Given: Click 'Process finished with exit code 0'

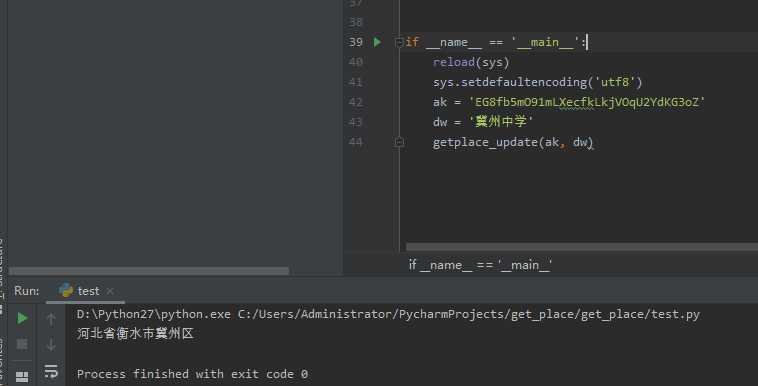Looking at the screenshot, I should click(x=192, y=374).
